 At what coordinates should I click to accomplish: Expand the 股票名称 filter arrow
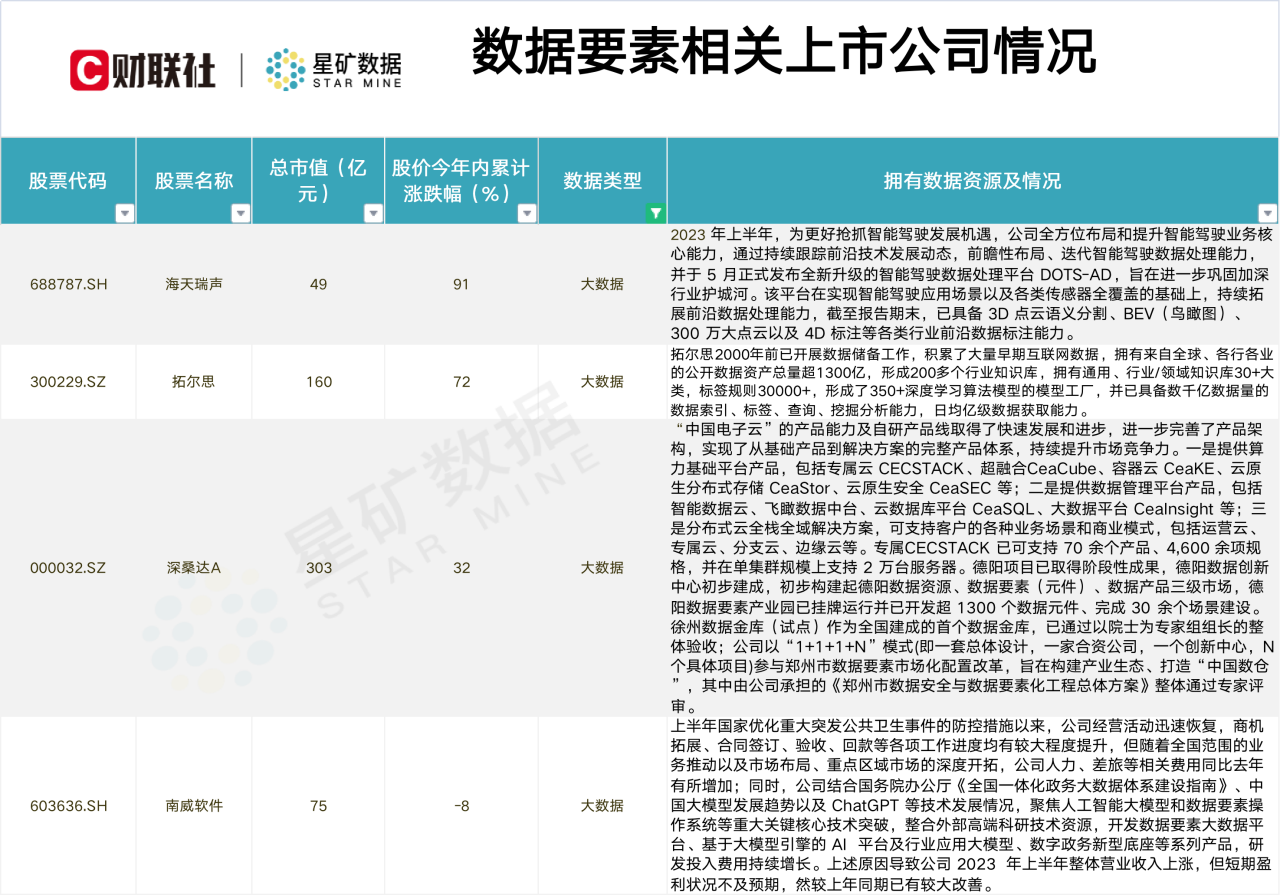[x=240, y=213]
